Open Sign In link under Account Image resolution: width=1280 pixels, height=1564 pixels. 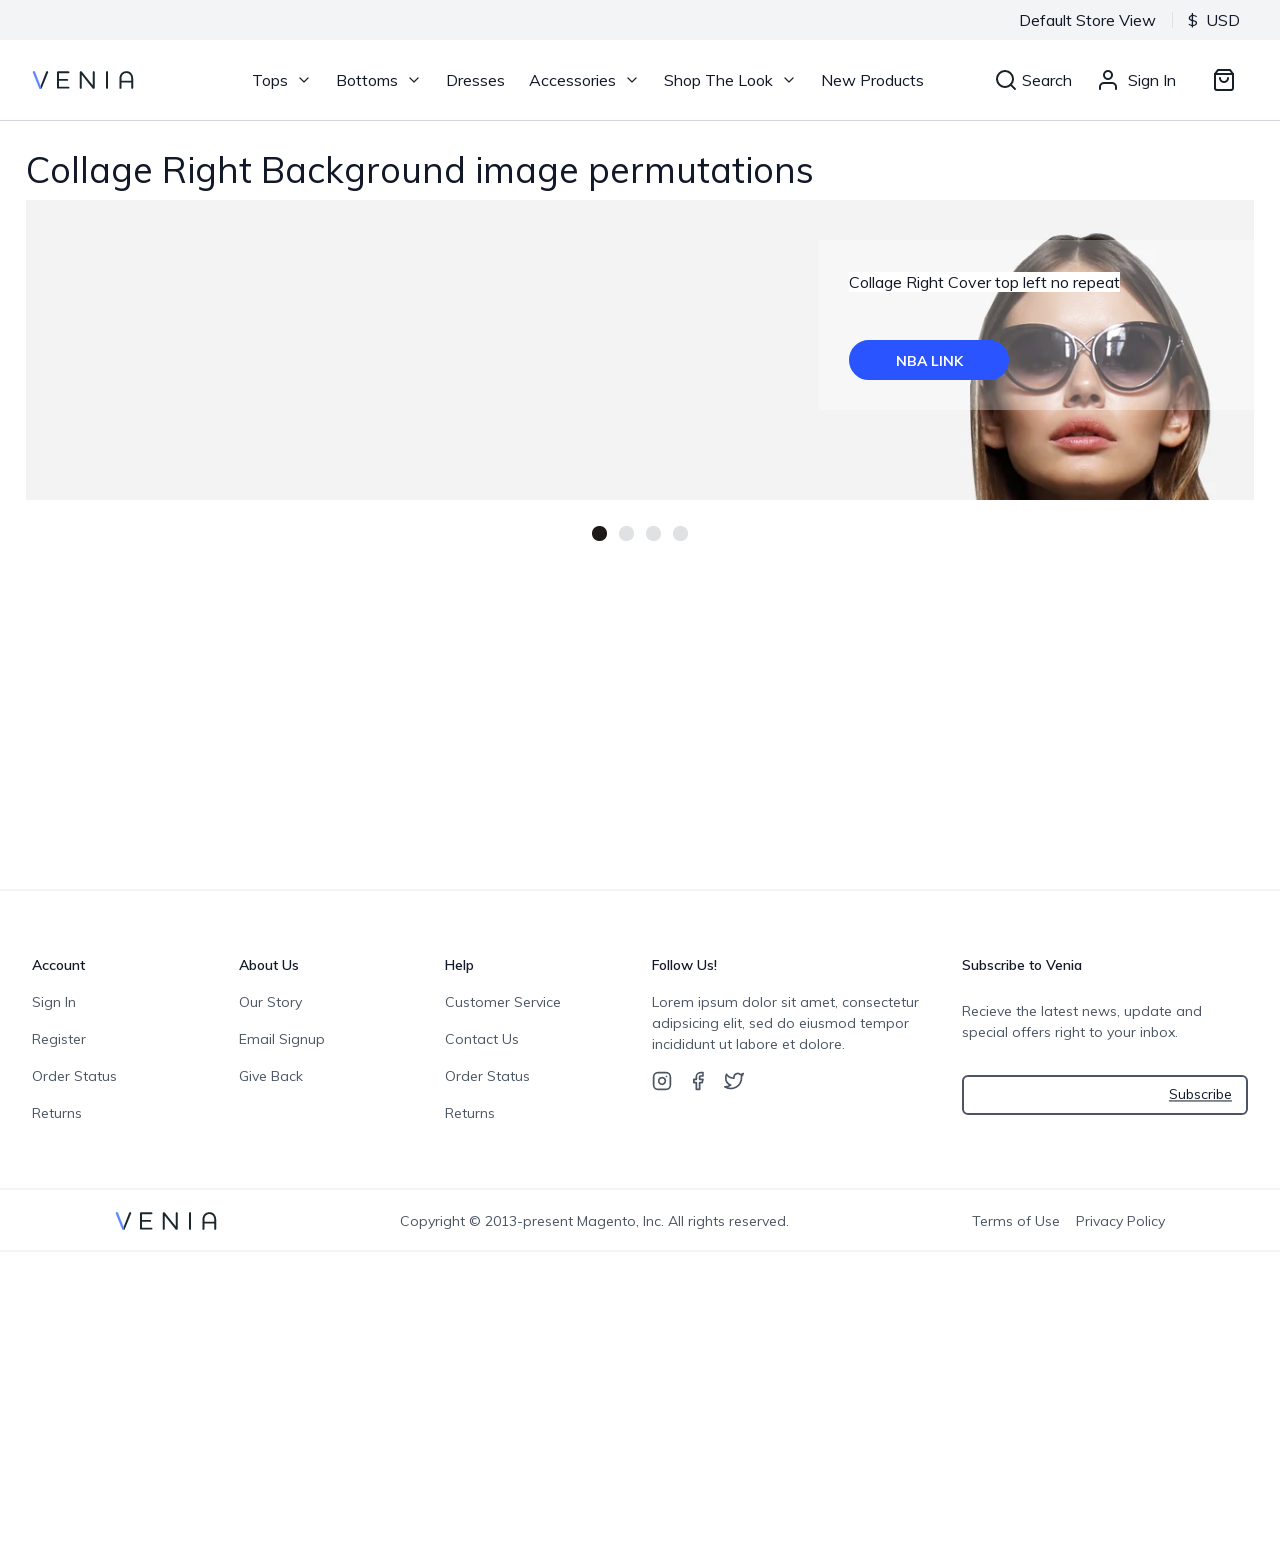pos(54,1002)
